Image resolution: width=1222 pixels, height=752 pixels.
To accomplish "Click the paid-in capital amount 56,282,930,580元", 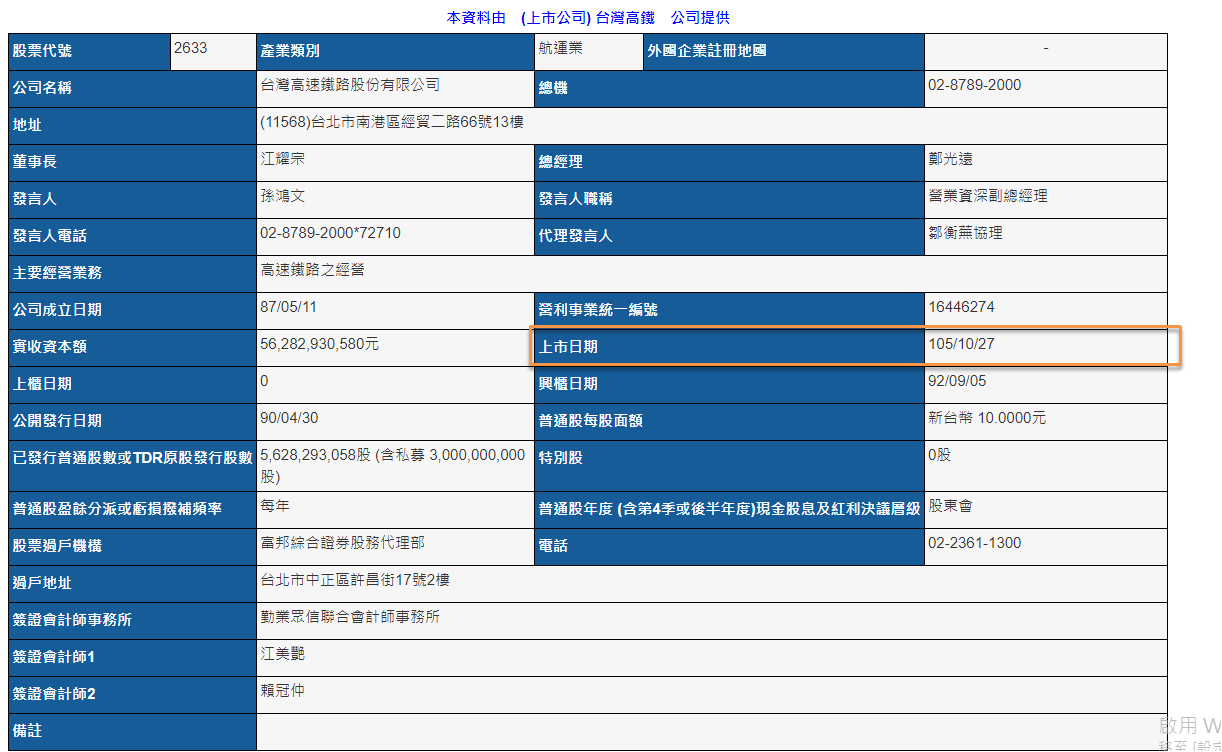I will point(319,344).
